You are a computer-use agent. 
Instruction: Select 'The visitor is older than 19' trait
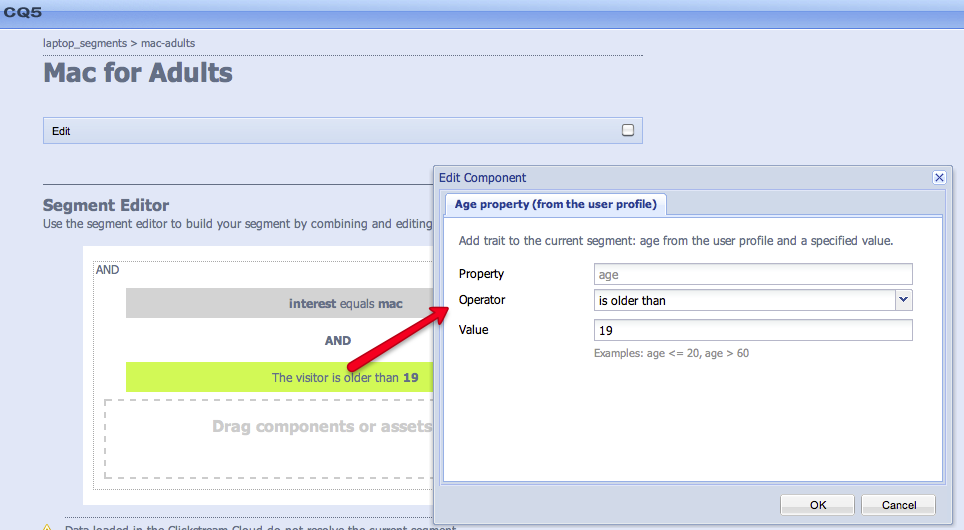pyautogui.click(x=280, y=377)
